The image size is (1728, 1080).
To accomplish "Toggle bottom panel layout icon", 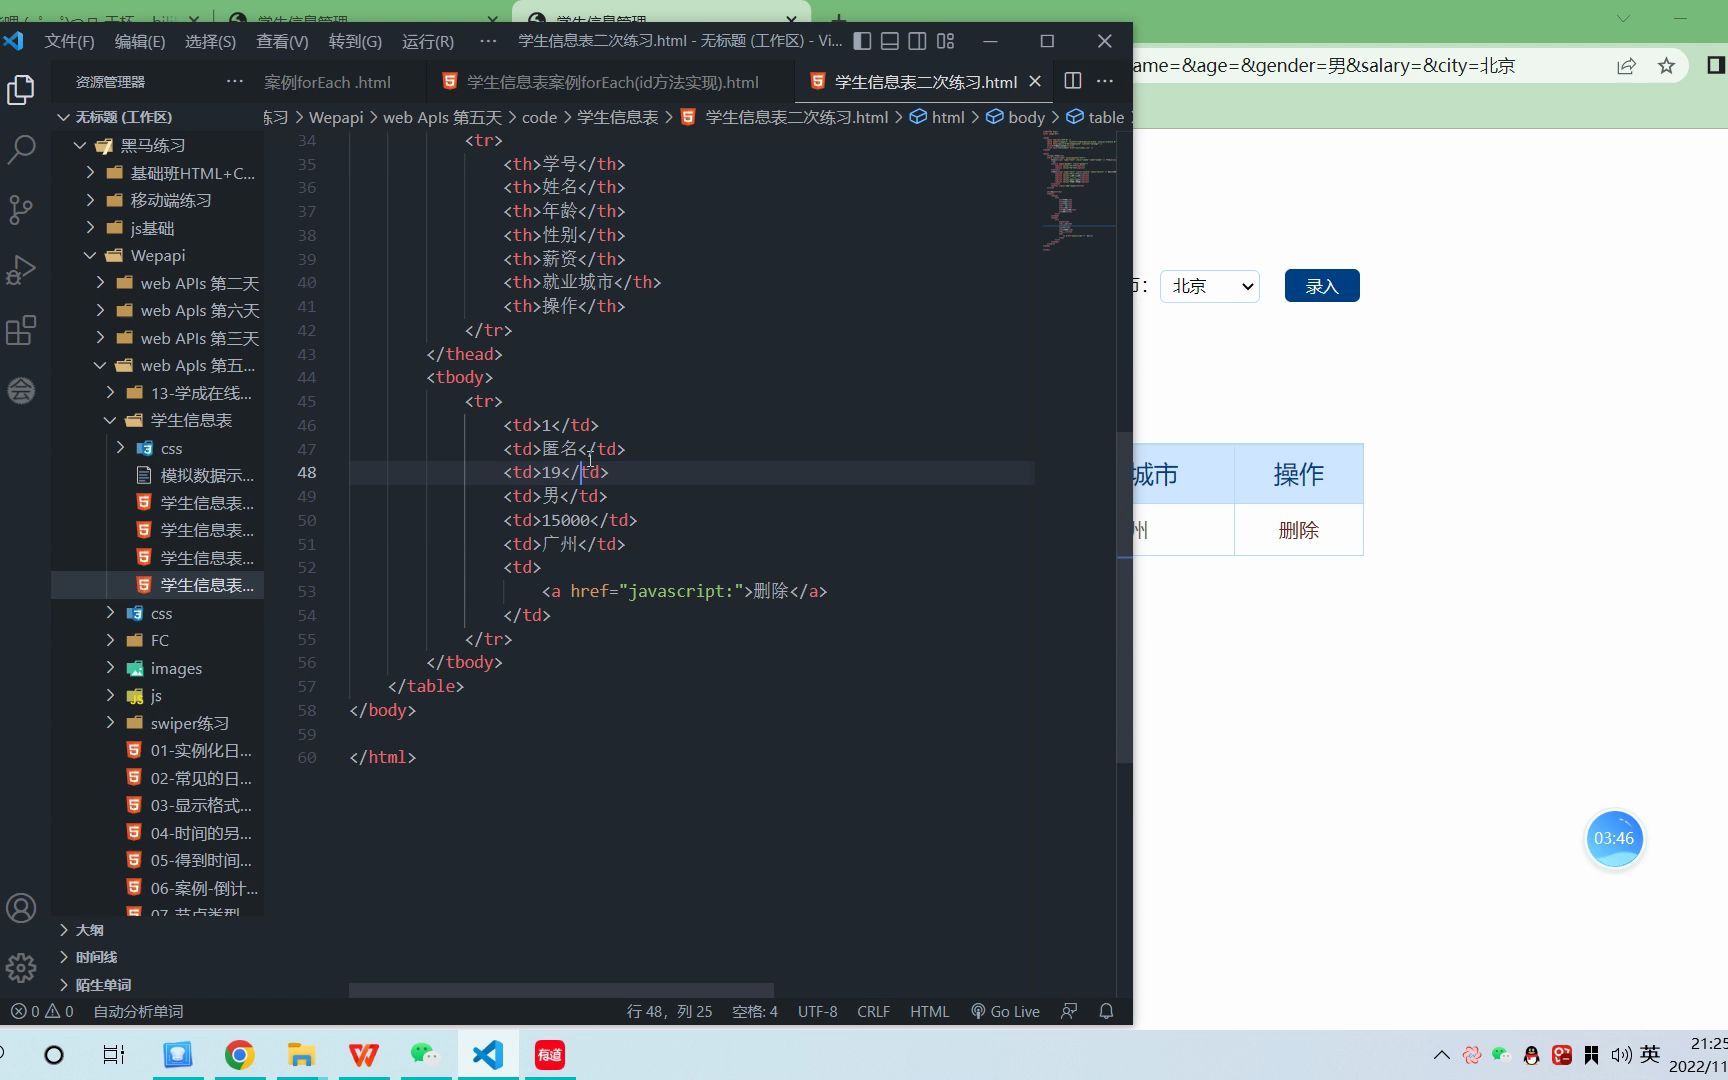I will coord(890,41).
